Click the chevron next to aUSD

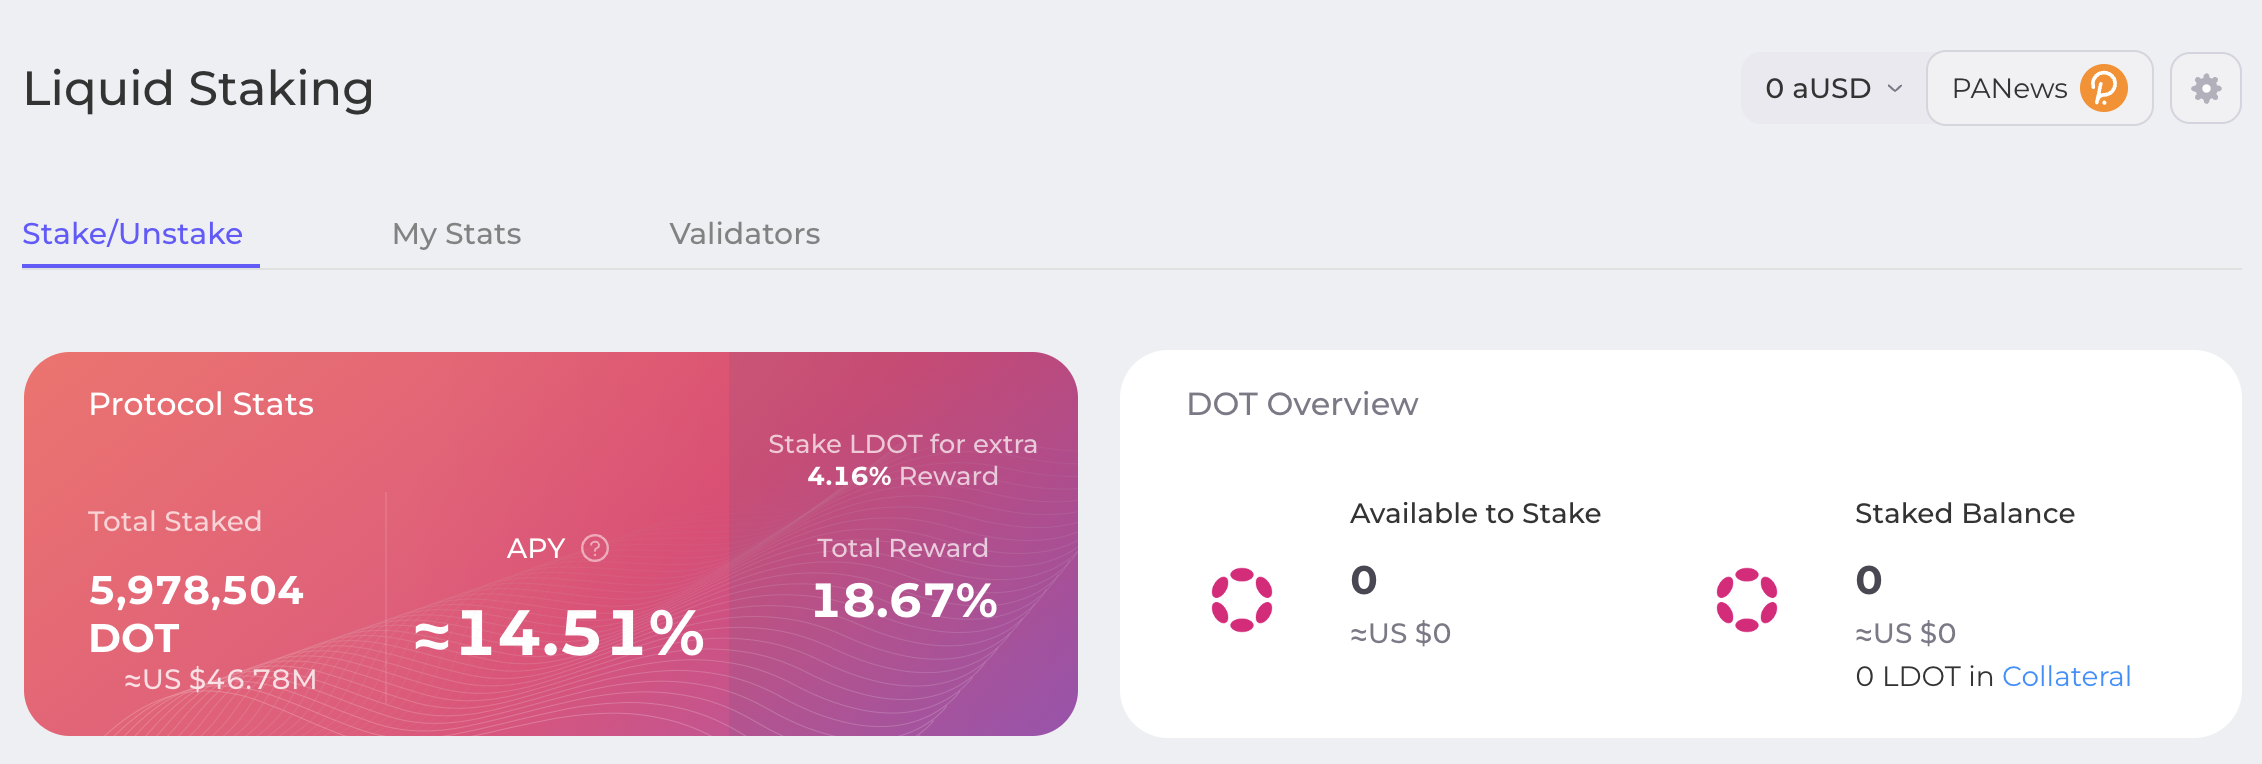(x=1895, y=88)
